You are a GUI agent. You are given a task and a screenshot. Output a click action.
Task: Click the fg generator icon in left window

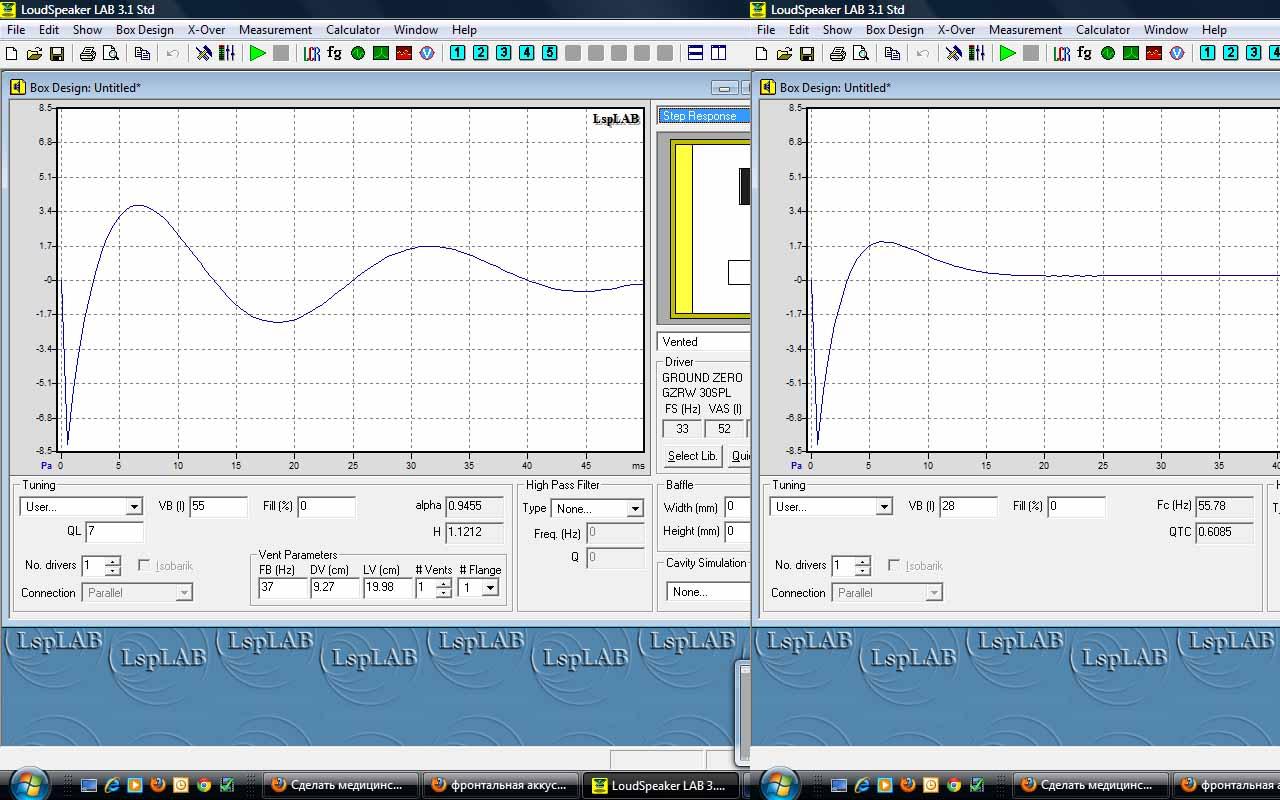click(335, 53)
